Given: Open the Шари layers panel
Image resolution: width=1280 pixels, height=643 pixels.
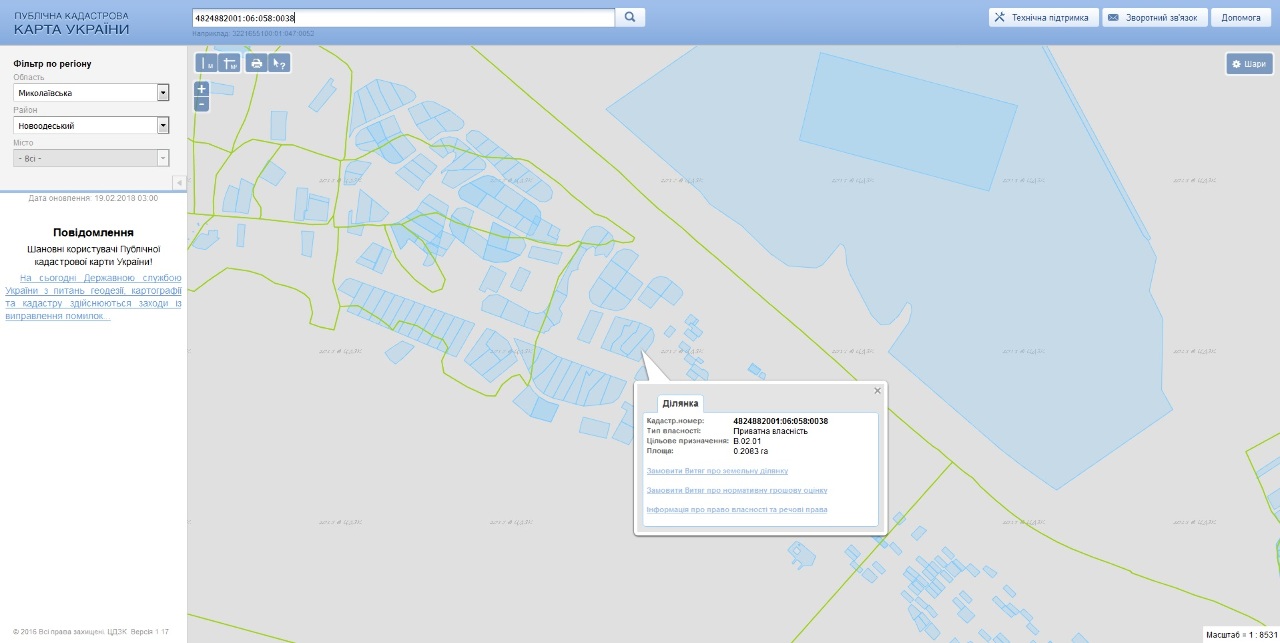Looking at the screenshot, I should pyautogui.click(x=1249, y=64).
